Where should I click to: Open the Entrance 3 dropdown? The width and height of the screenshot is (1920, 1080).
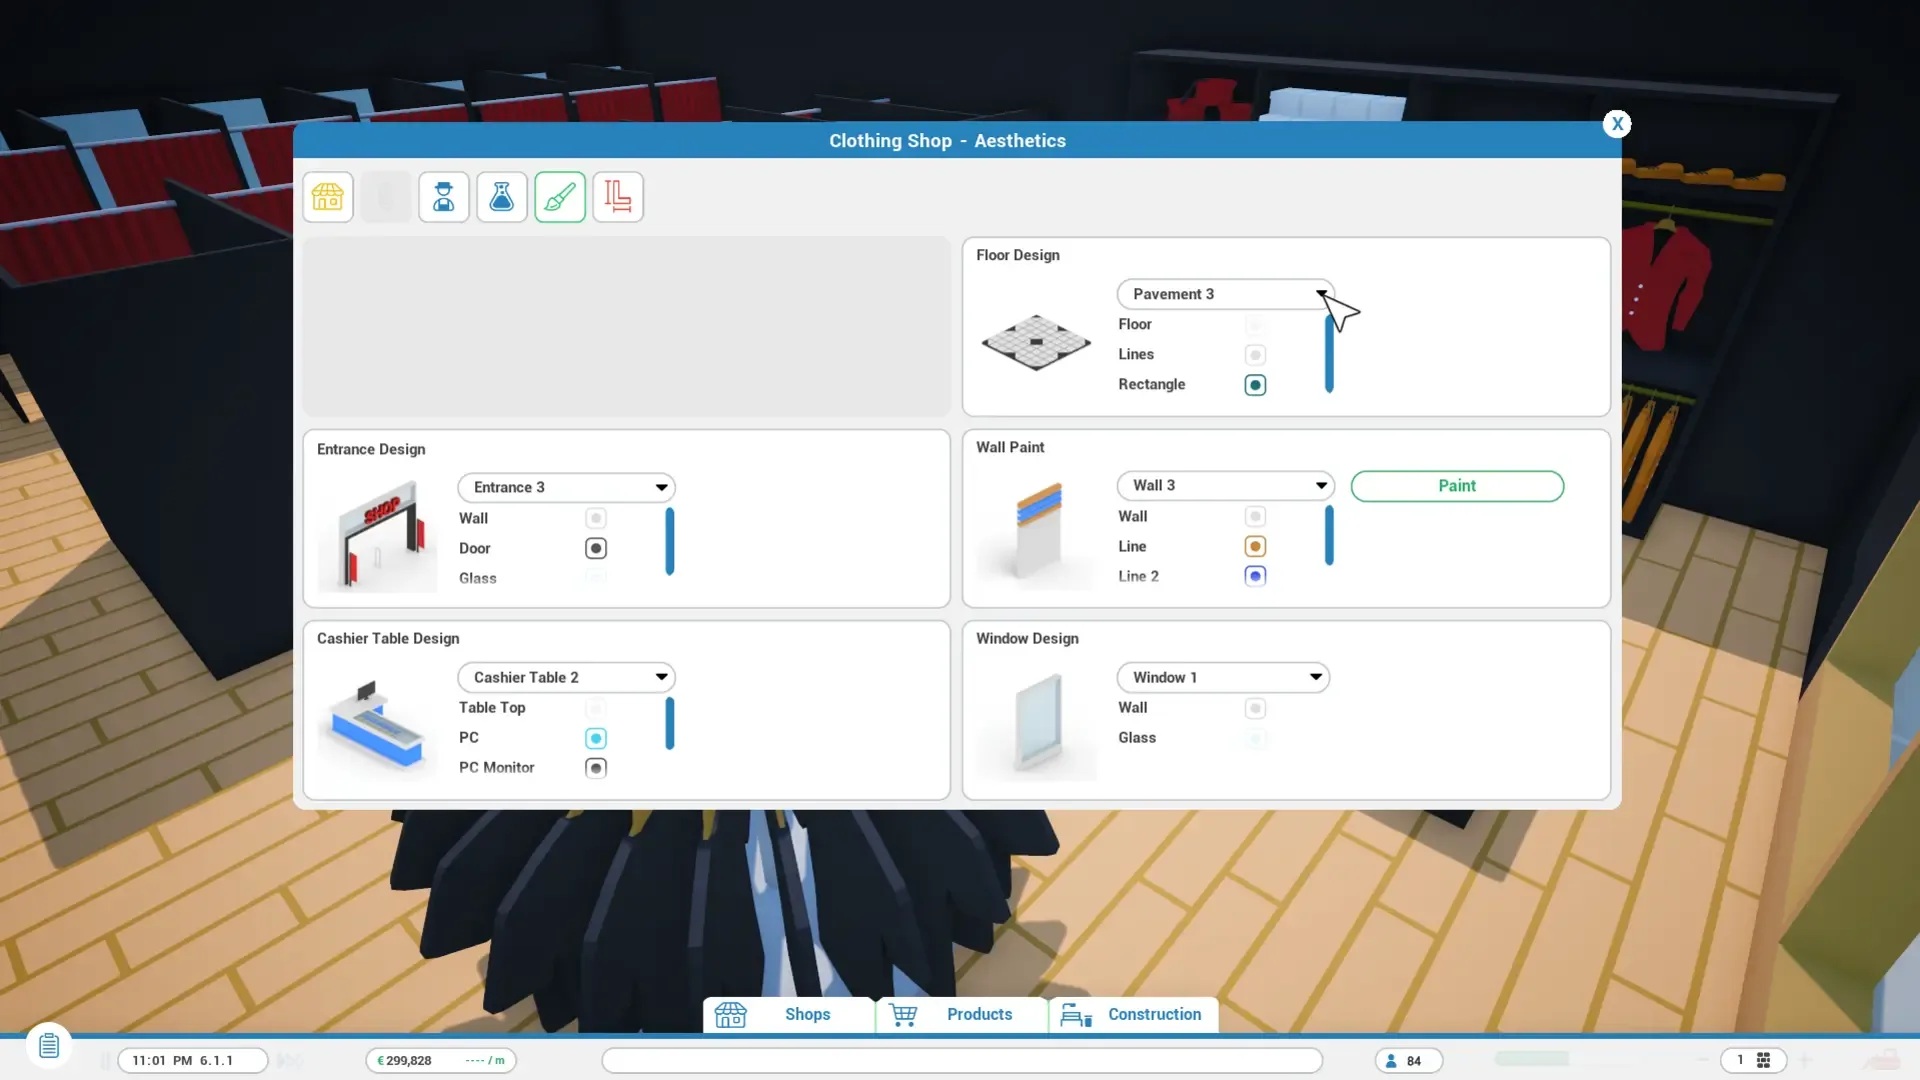tap(566, 487)
